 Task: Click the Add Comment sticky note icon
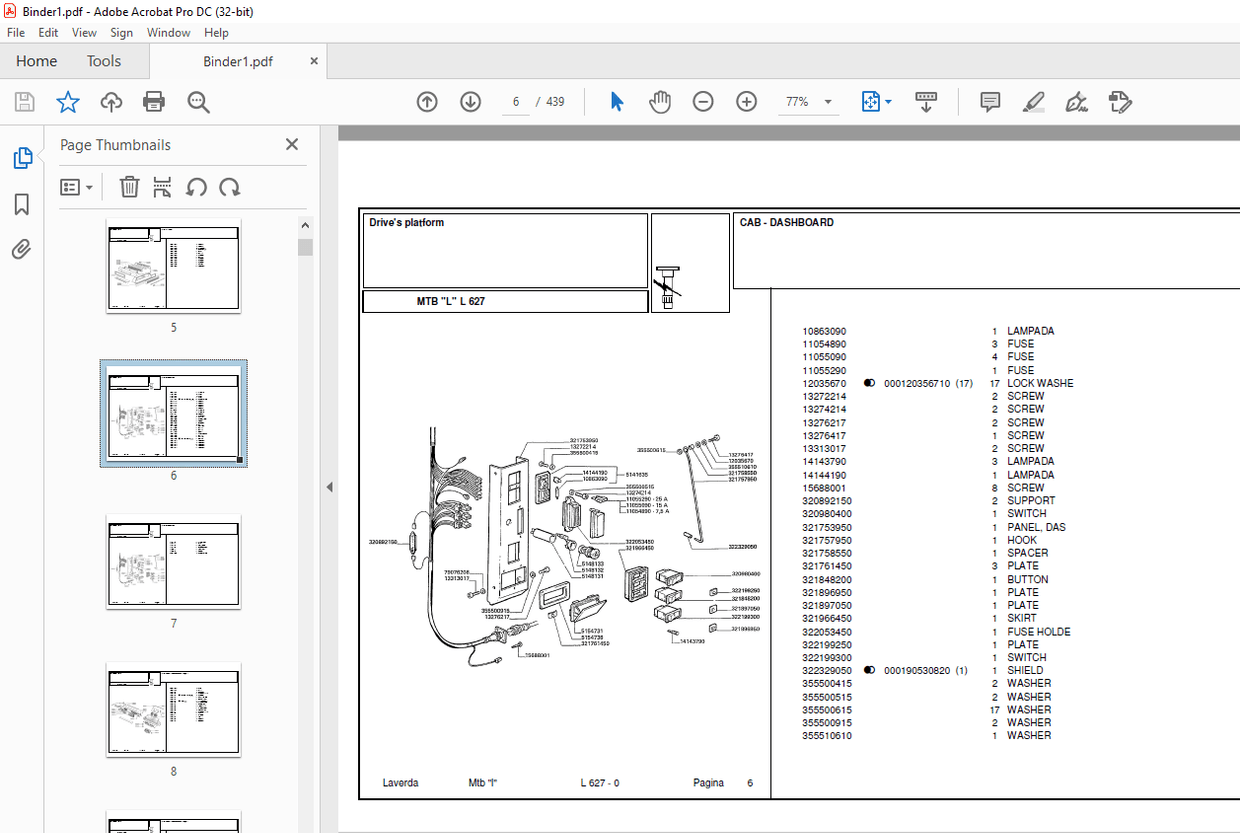coord(989,101)
